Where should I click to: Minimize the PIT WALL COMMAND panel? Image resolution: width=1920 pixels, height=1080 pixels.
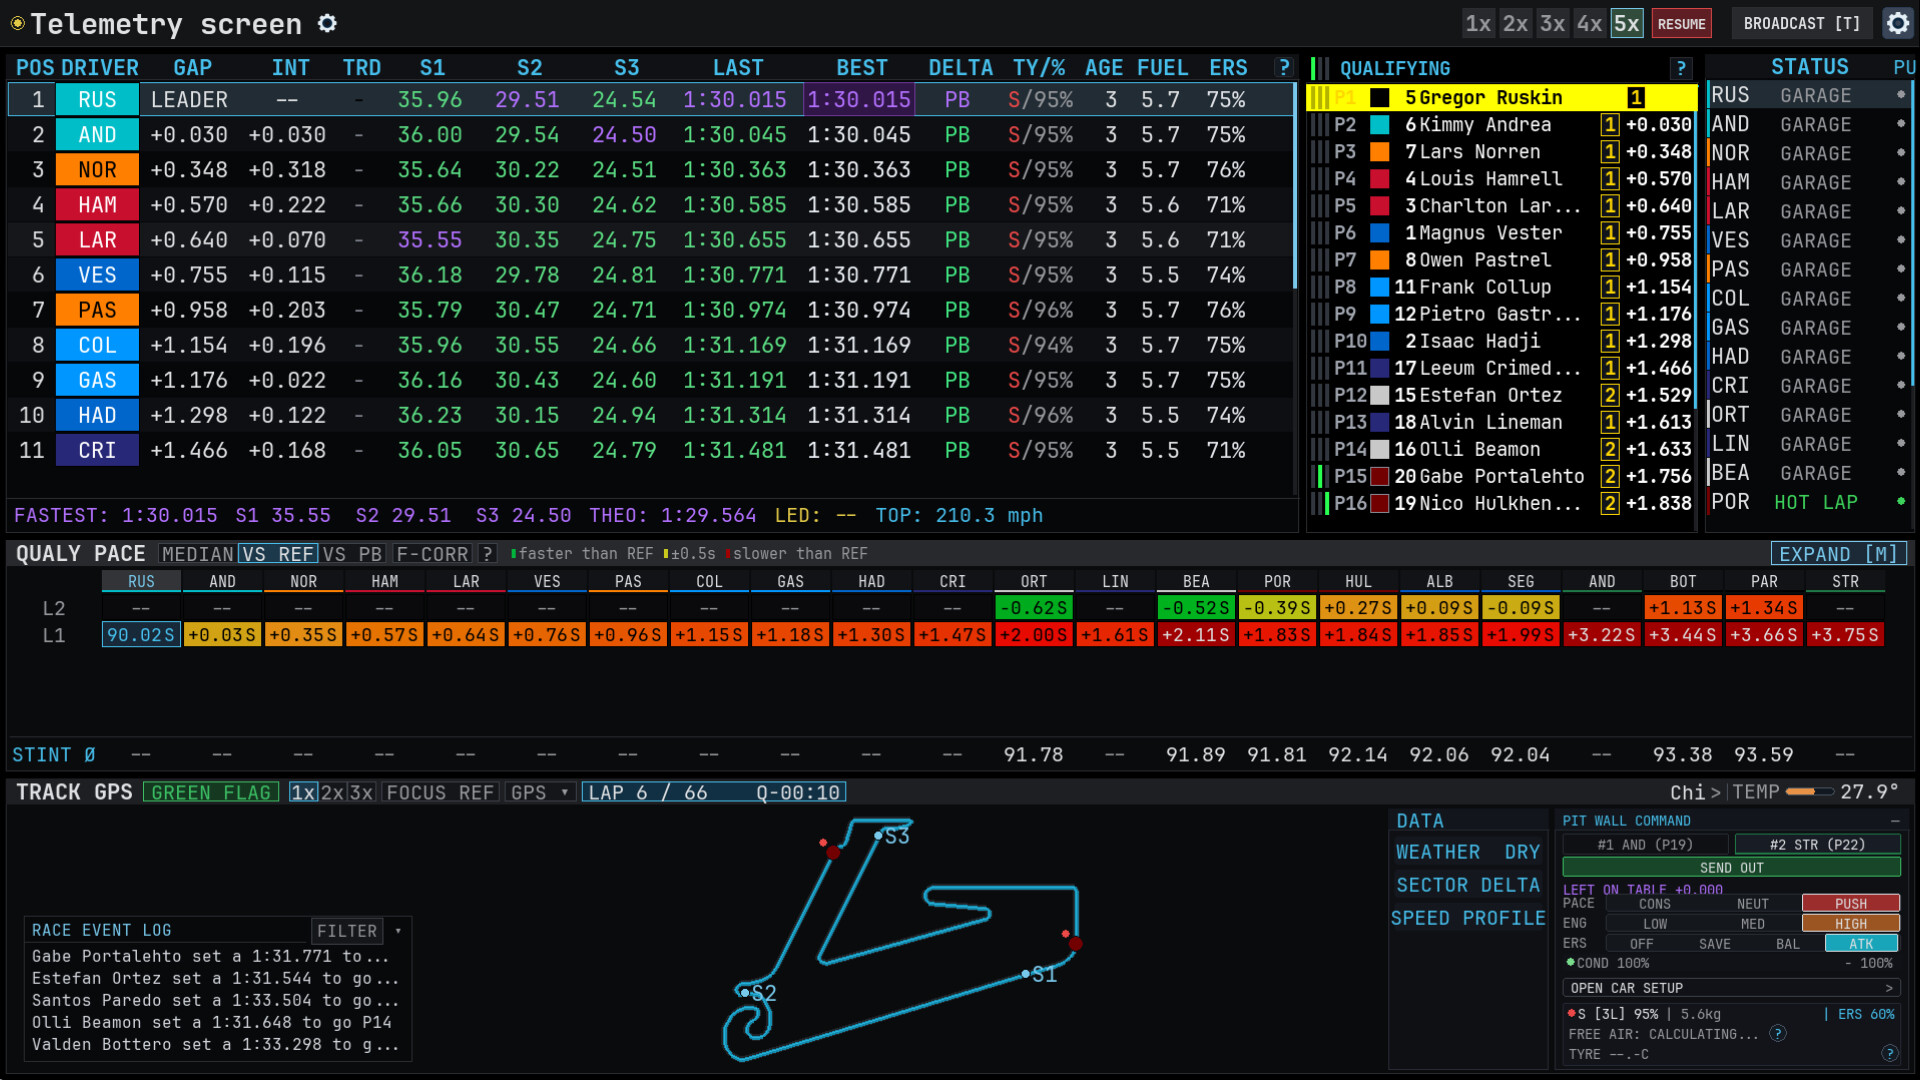click(1894, 821)
